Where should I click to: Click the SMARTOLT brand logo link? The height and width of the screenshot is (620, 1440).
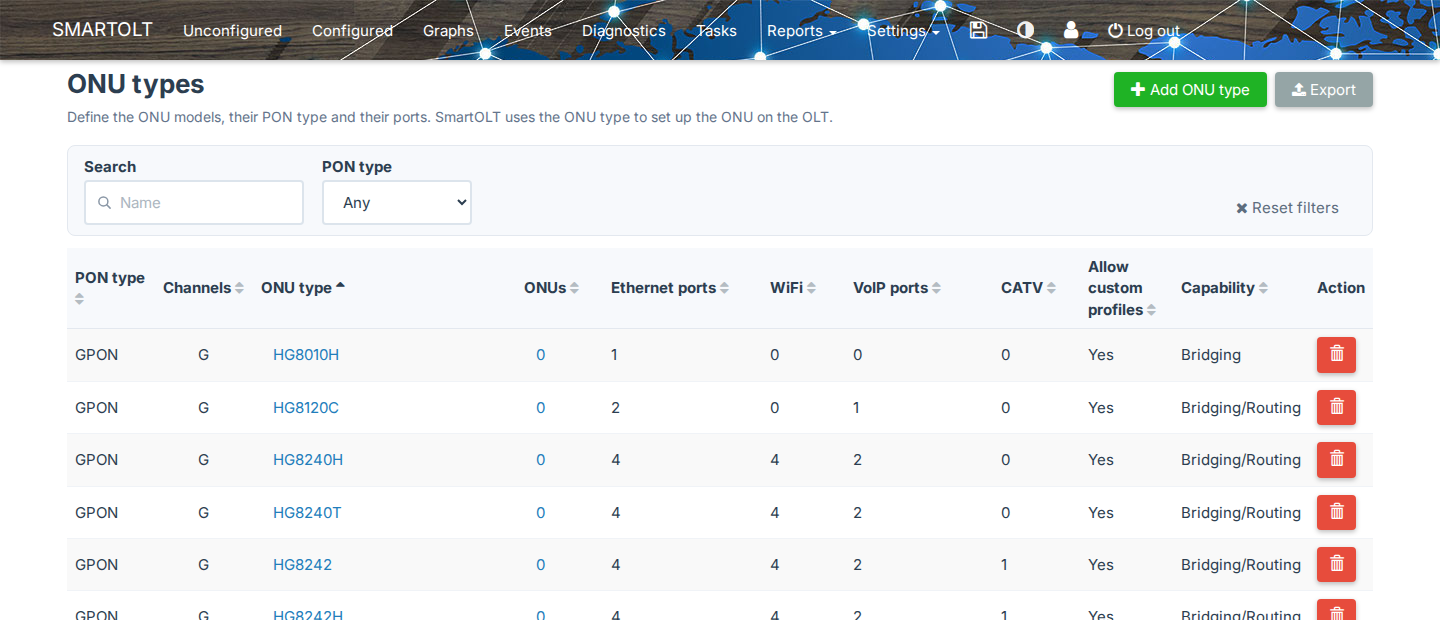click(x=102, y=29)
